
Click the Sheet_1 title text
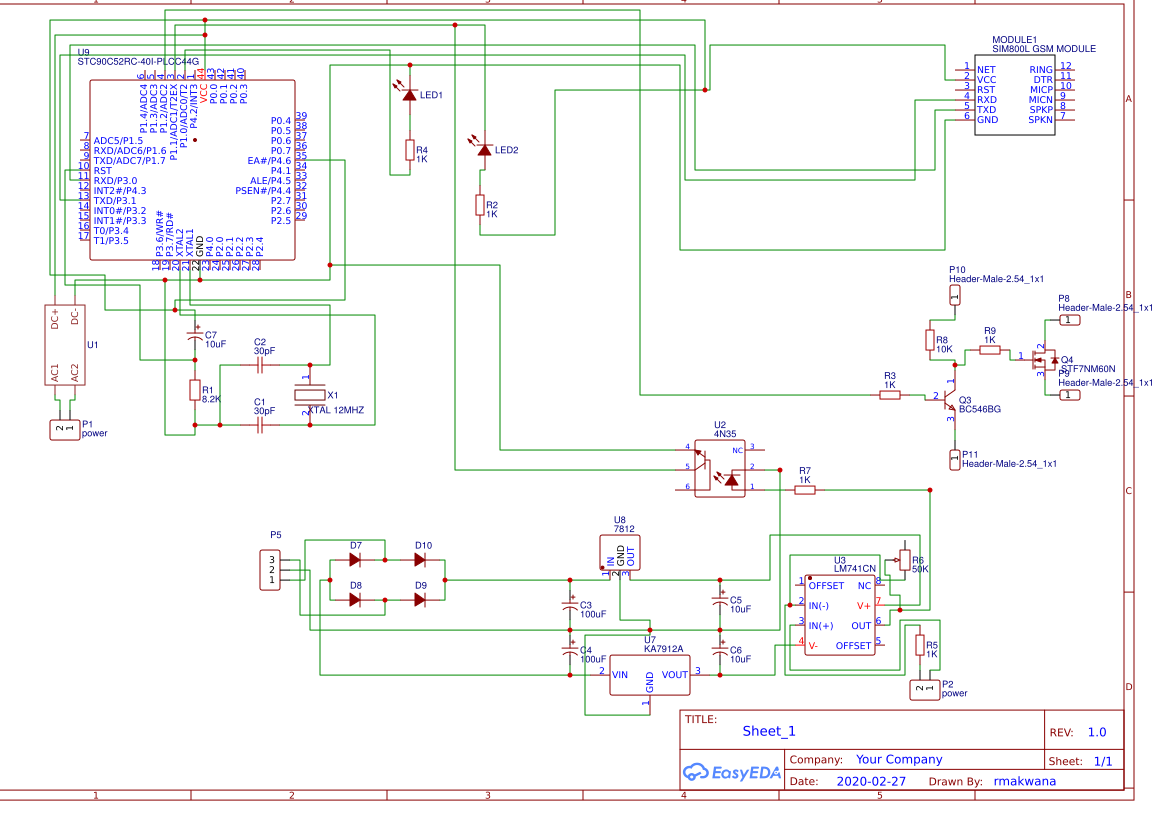tap(769, 731)
